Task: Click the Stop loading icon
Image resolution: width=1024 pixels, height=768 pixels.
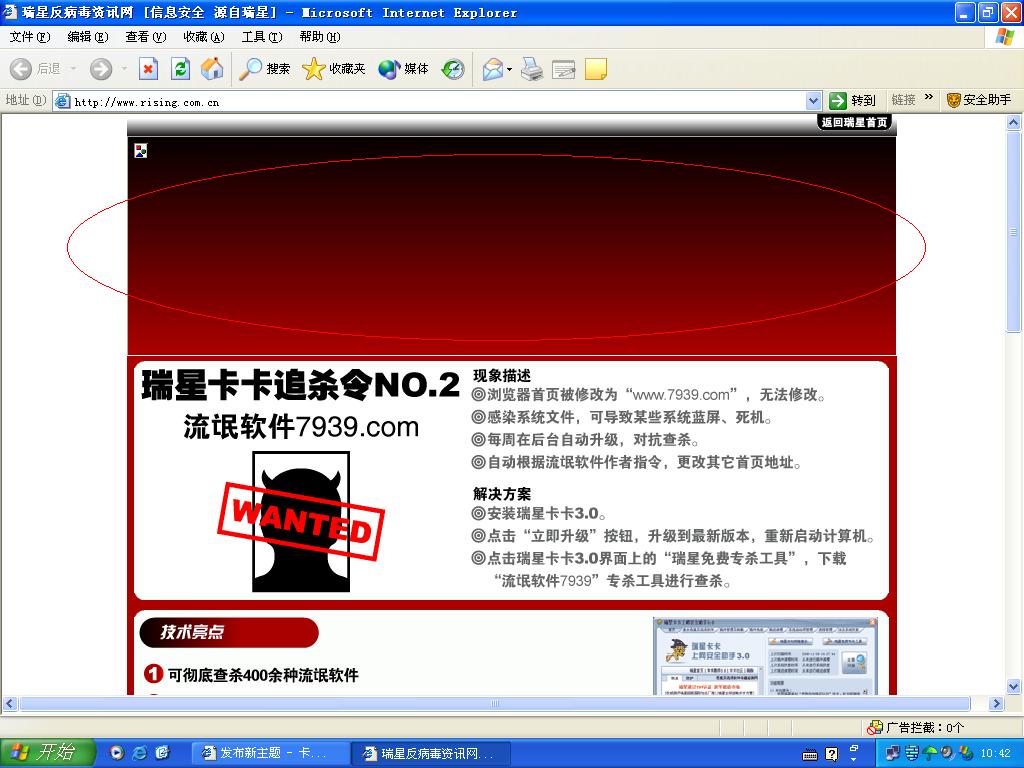Action: tap(149, 69)
